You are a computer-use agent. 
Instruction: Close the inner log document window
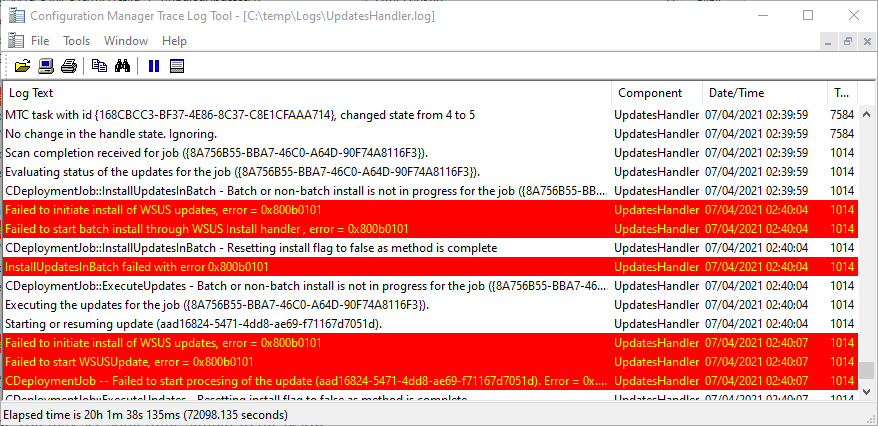click(x=867, y=41)
